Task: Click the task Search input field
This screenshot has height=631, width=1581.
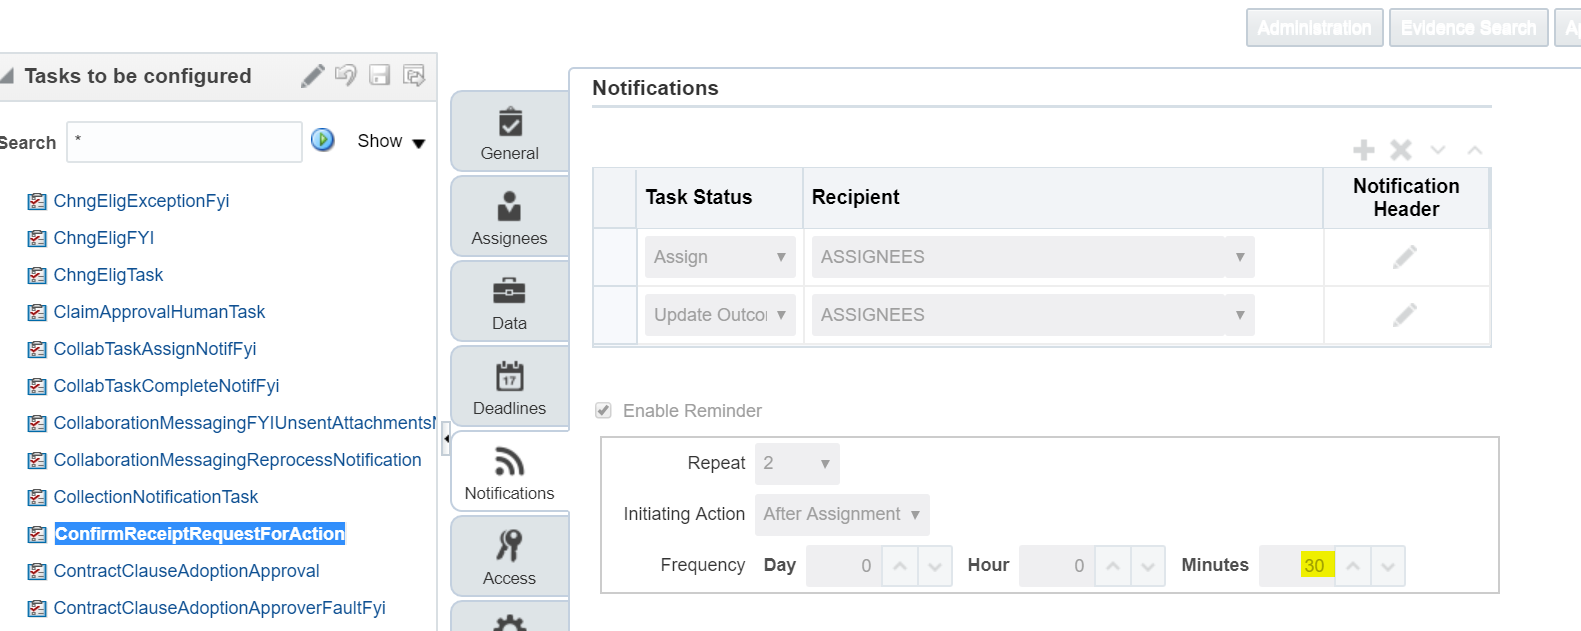Action: click(x=184, y=142)
